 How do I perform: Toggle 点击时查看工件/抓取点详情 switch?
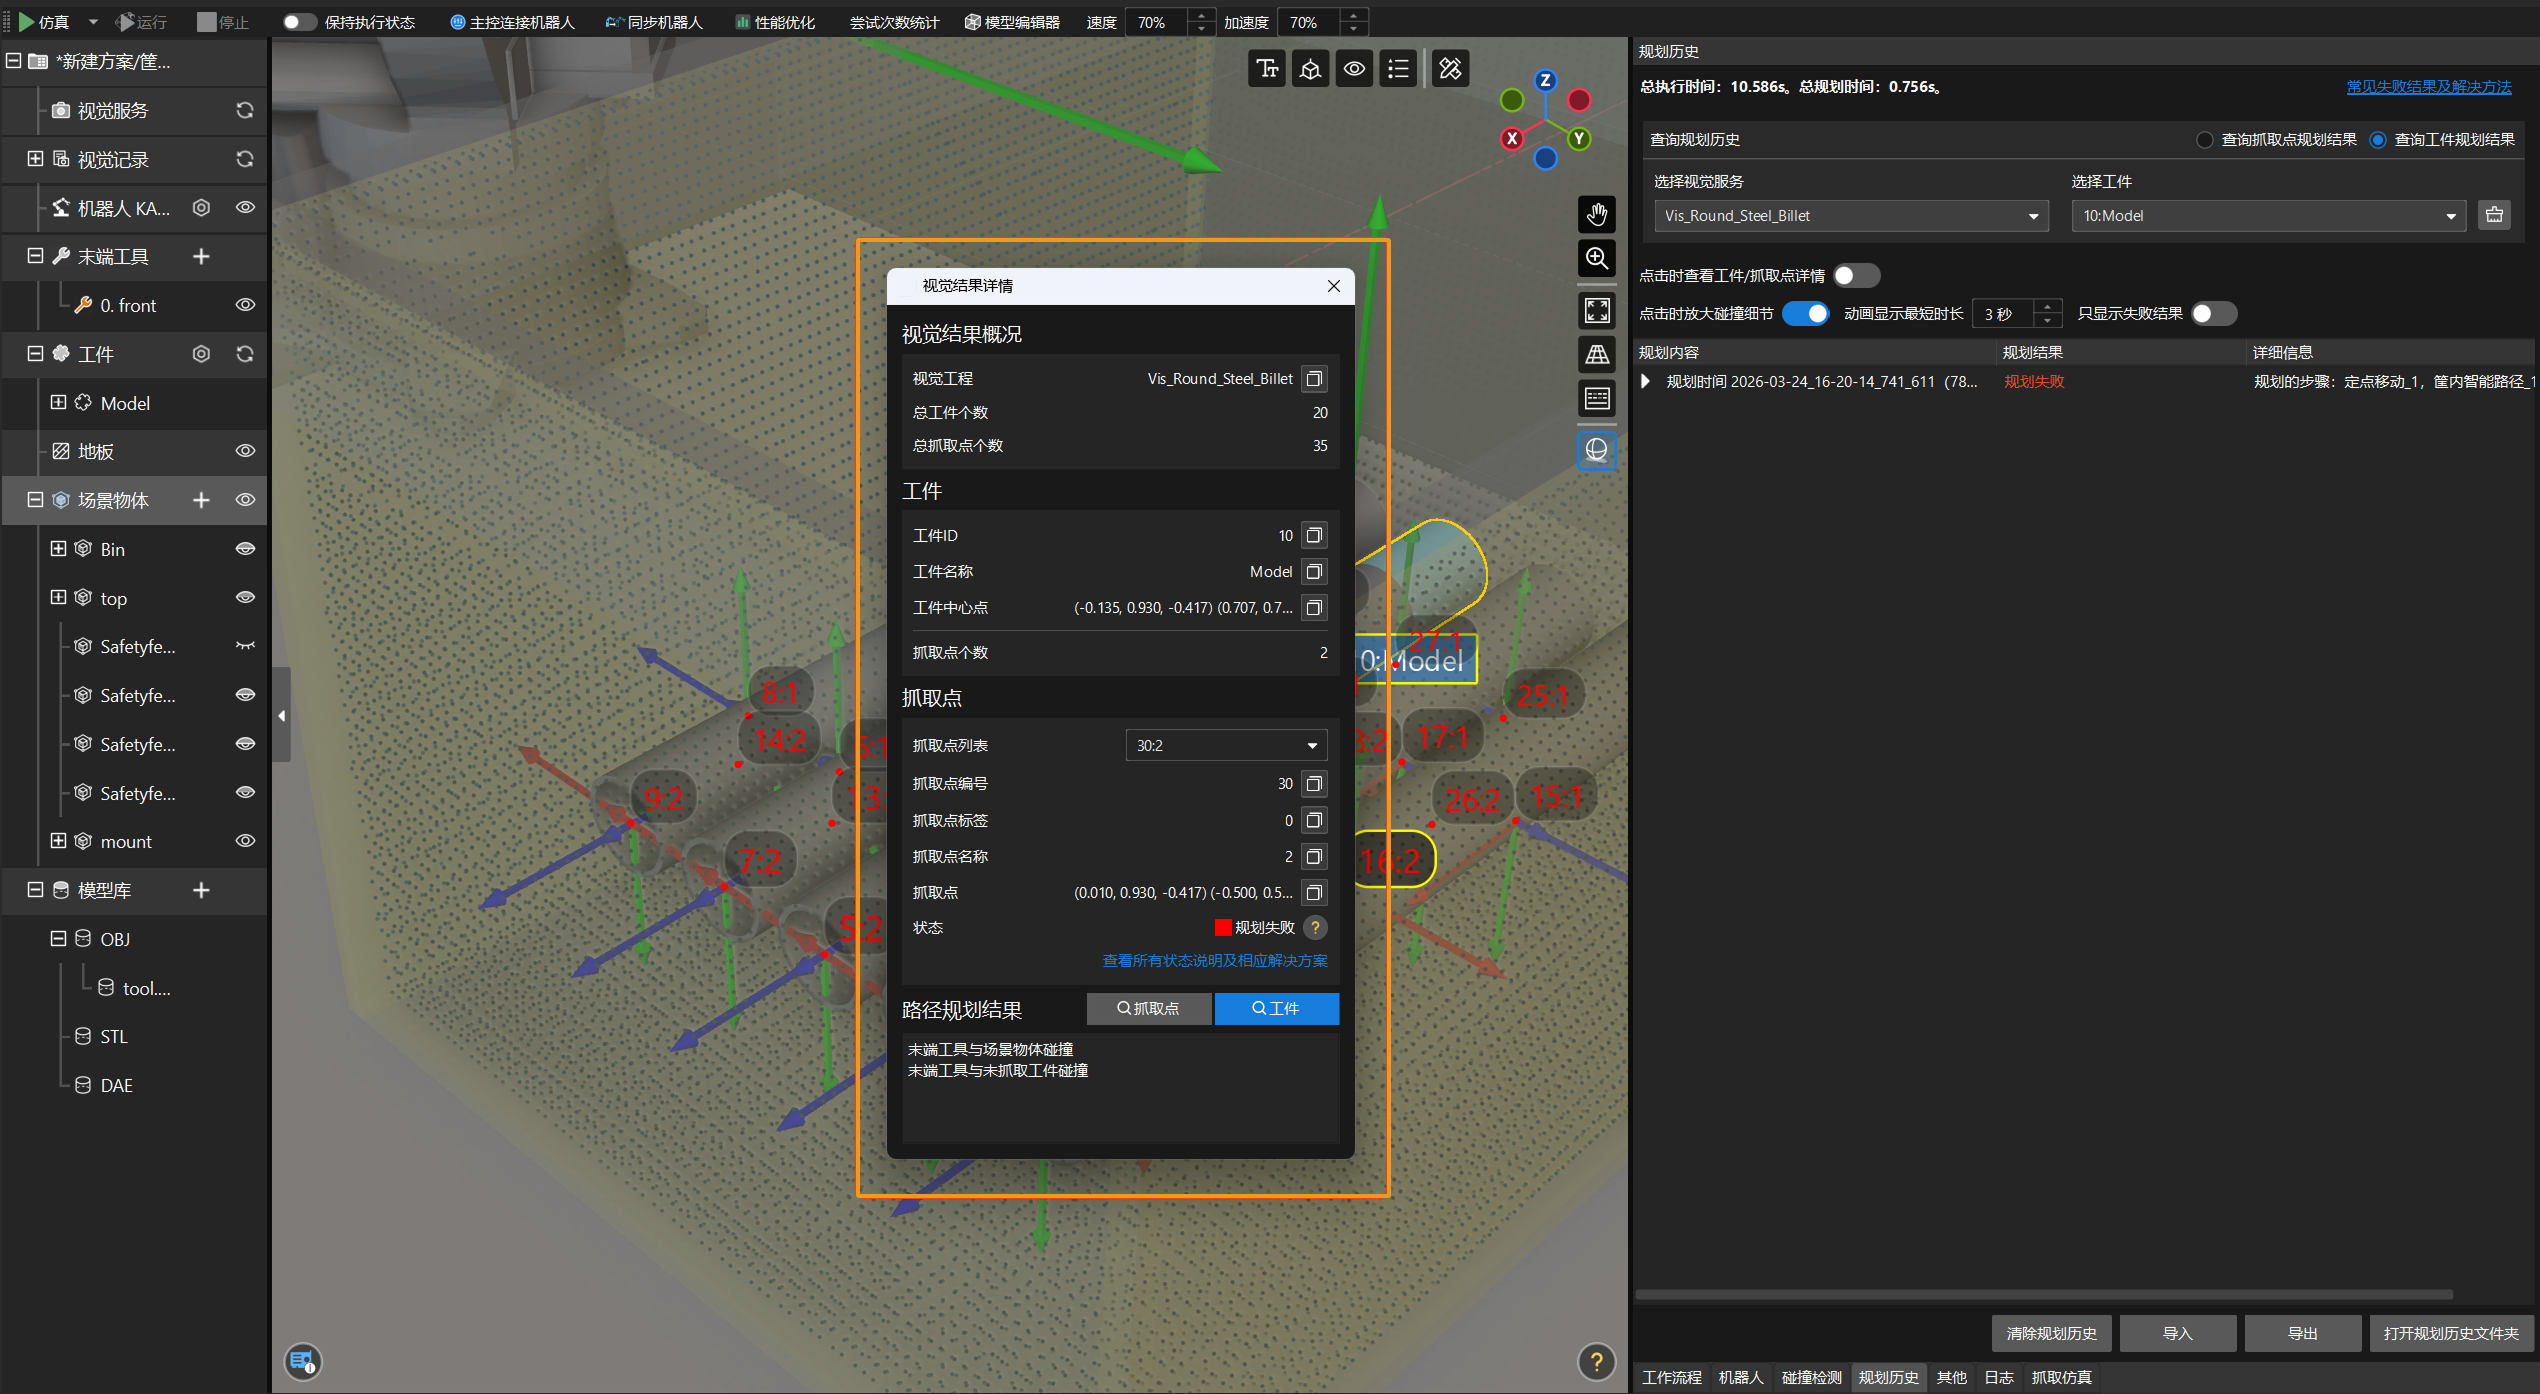point(1856,275)
